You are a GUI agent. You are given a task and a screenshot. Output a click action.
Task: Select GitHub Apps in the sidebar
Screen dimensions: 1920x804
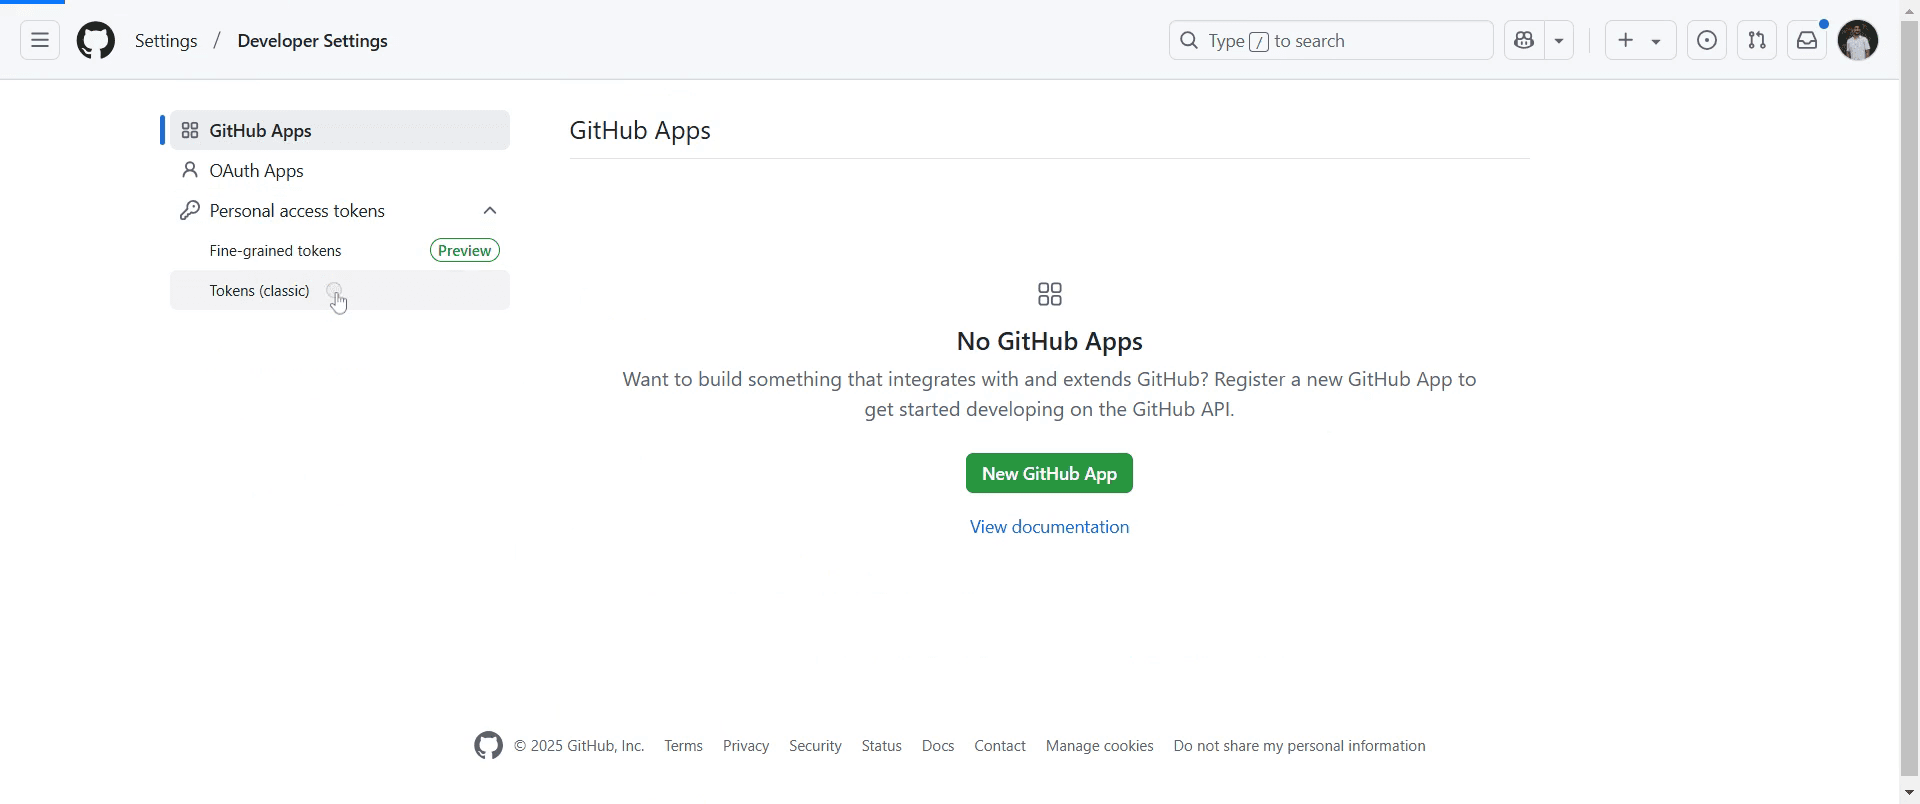pos(340,130)
